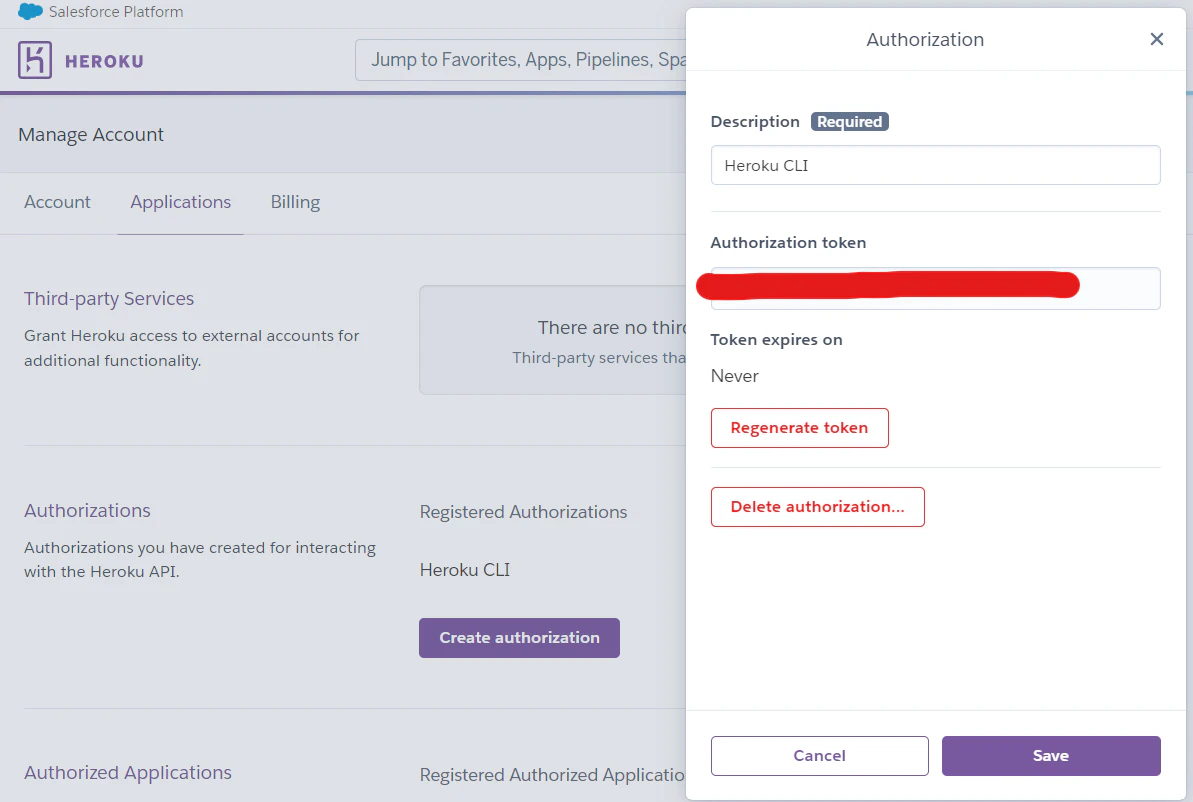Click Delete authorization button
This screenshot has height=802, width=1193.
[x=817, y=507]
